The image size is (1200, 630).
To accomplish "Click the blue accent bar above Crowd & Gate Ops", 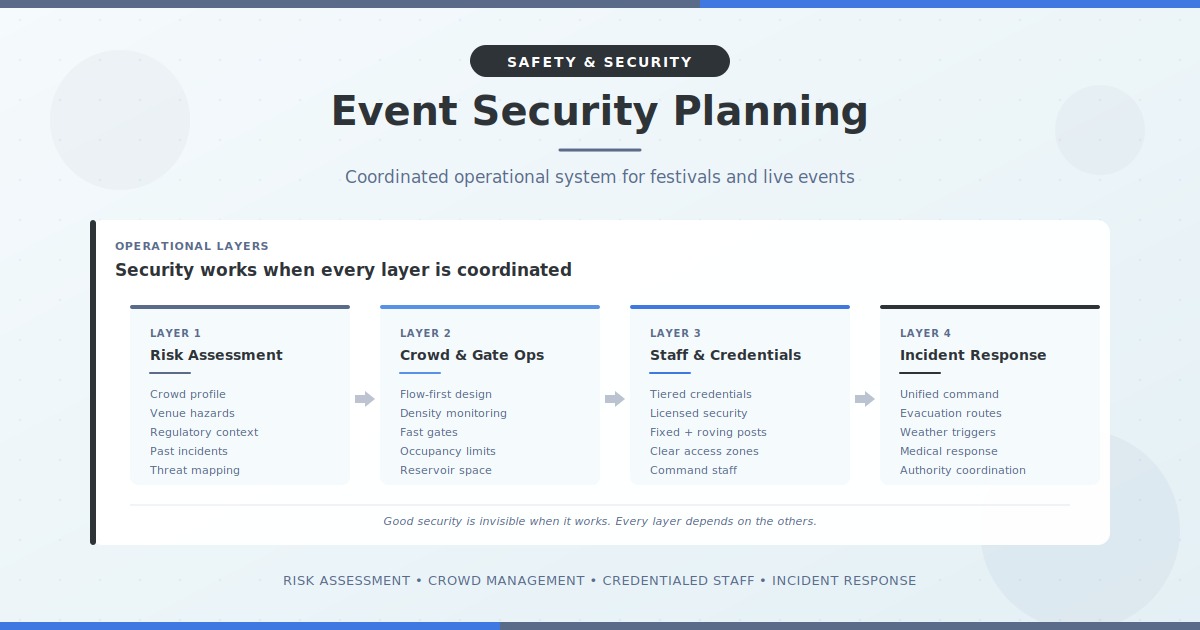I will pos(490,307).
